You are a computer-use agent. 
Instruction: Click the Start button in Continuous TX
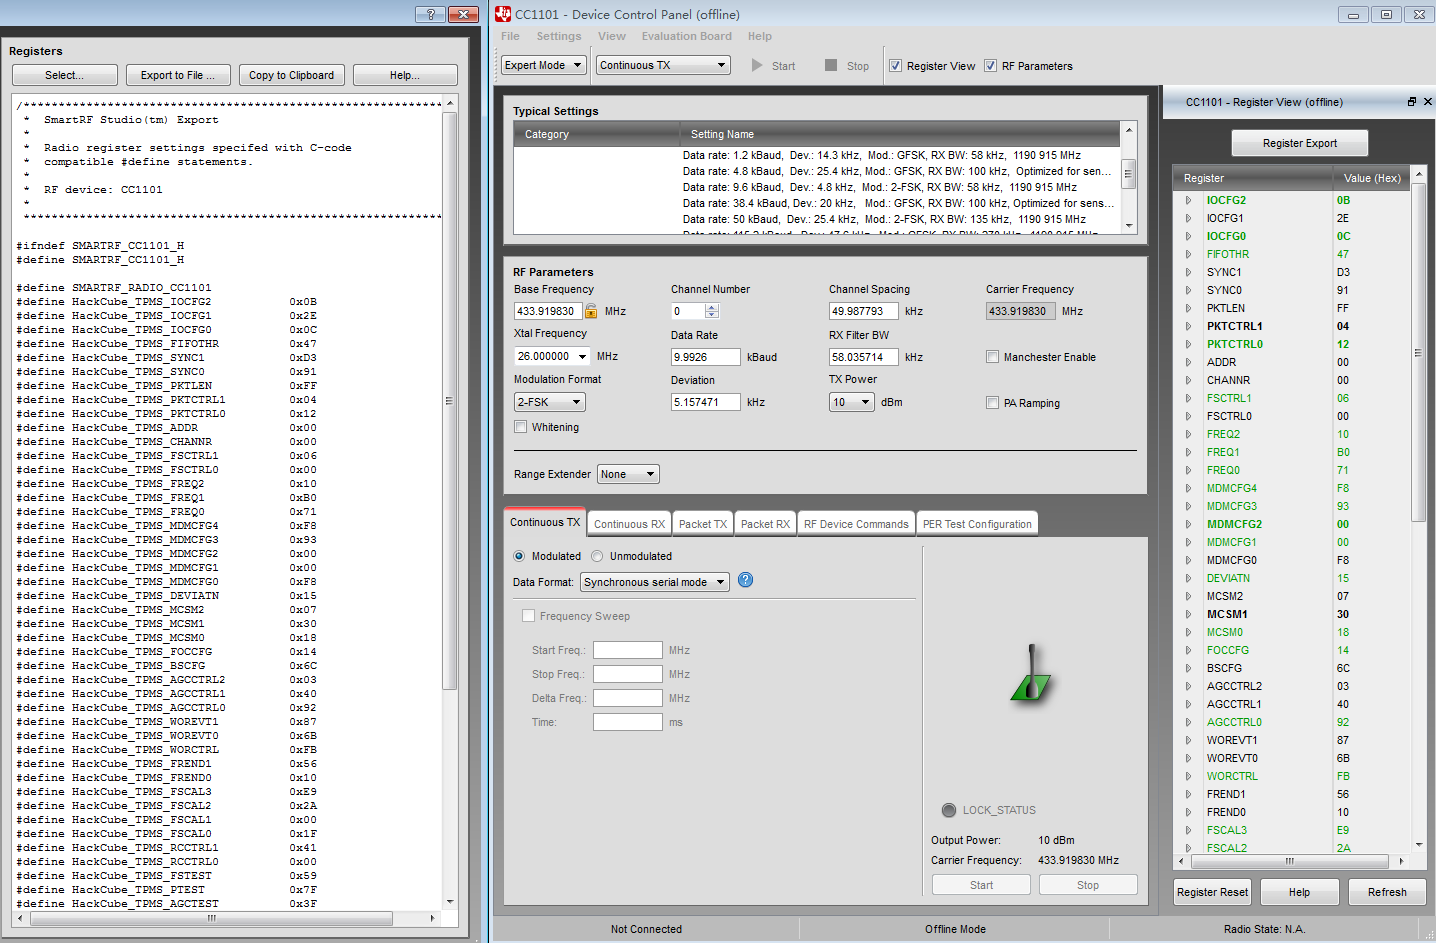click(981, 885)
